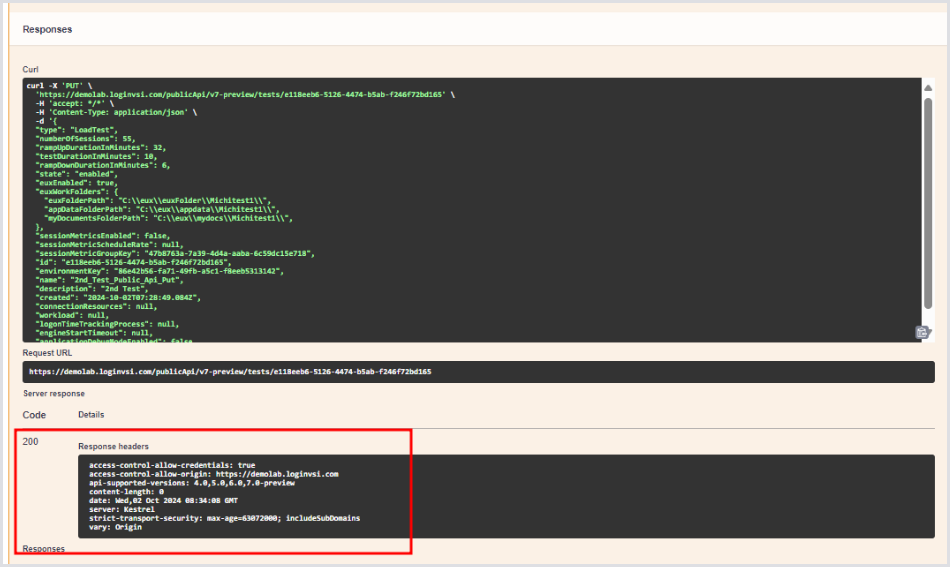950x567 pixels.
Task: Click the Details column header
Action: coord(91,414)
